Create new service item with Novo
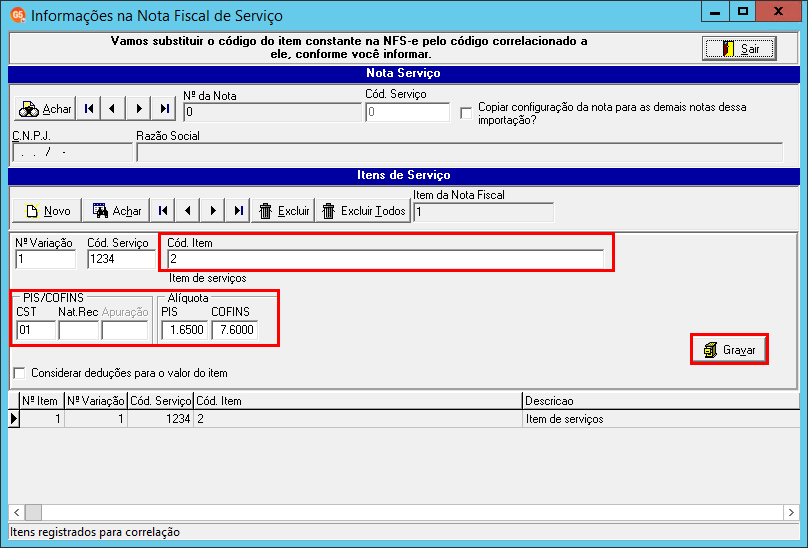808x548 pixels. tap(47, 211)
